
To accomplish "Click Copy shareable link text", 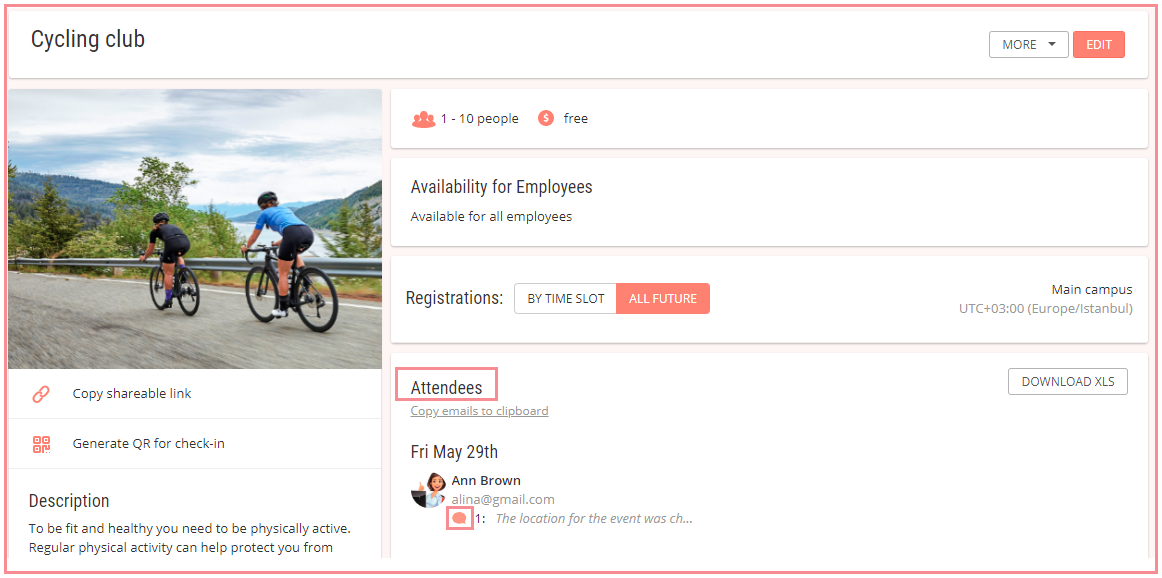I will coord(132,393).
